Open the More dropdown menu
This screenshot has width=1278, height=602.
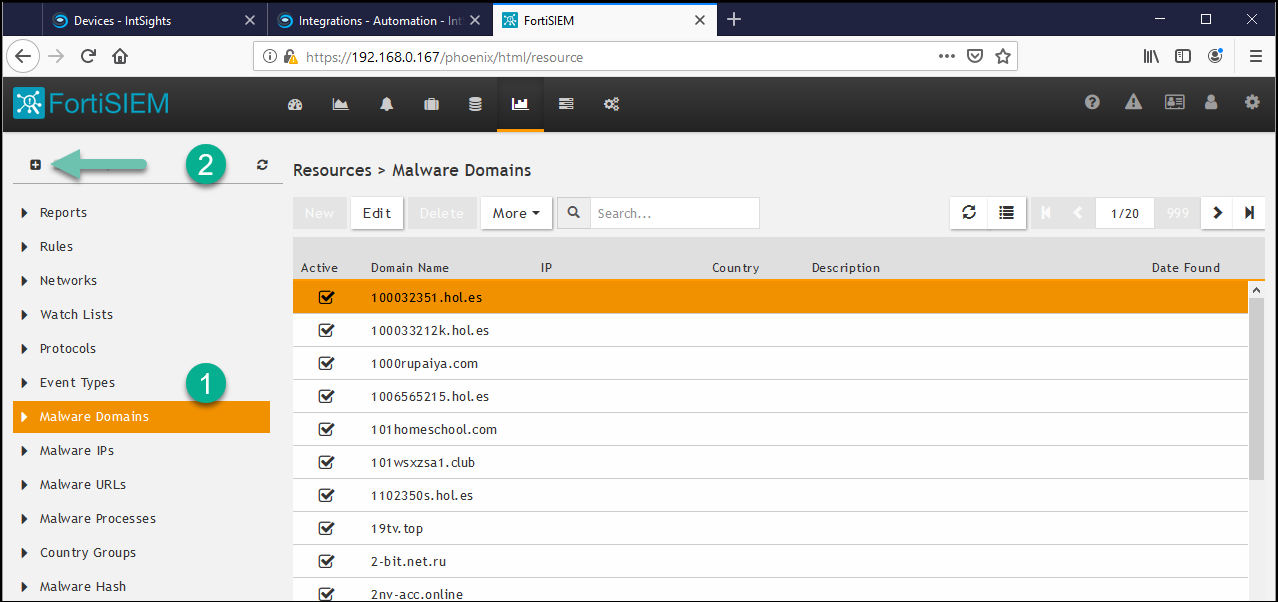515,213
